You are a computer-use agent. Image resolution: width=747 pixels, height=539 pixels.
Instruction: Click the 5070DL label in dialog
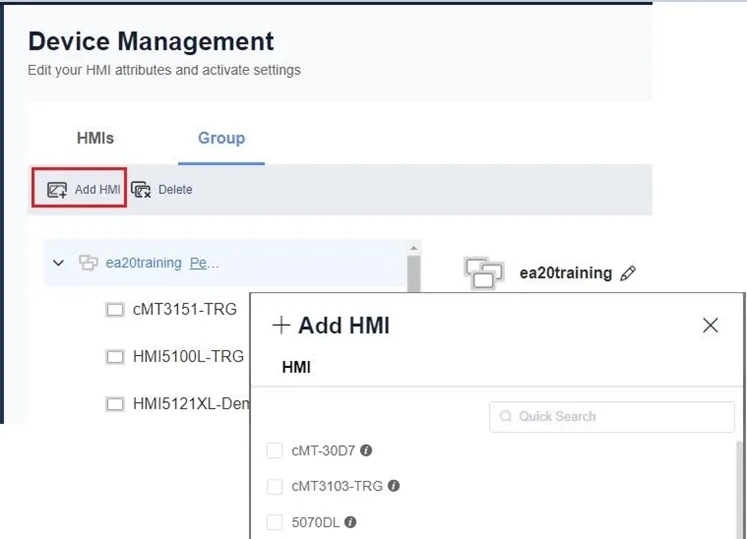(315, 522)
